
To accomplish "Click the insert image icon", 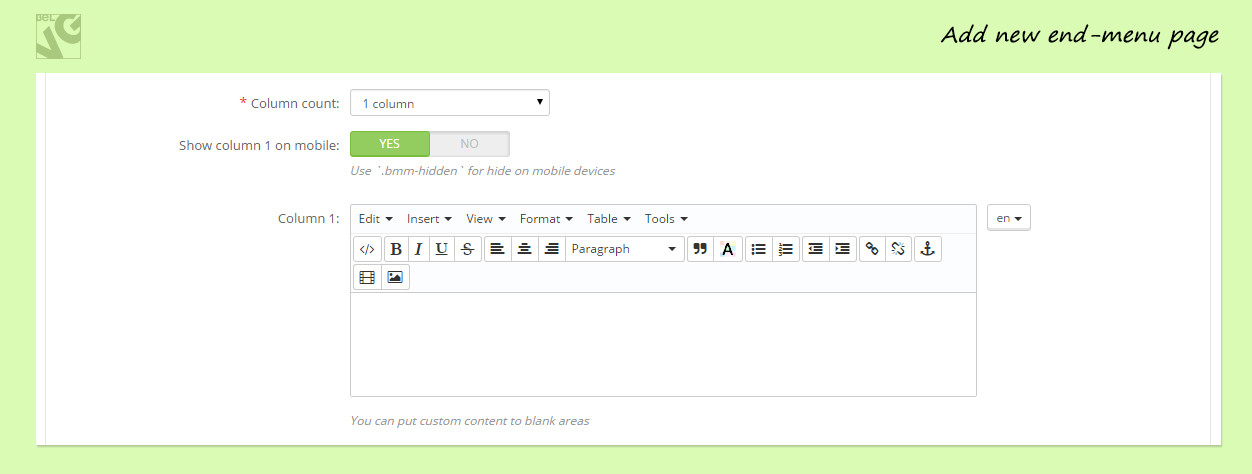I will tap(395, 277).
